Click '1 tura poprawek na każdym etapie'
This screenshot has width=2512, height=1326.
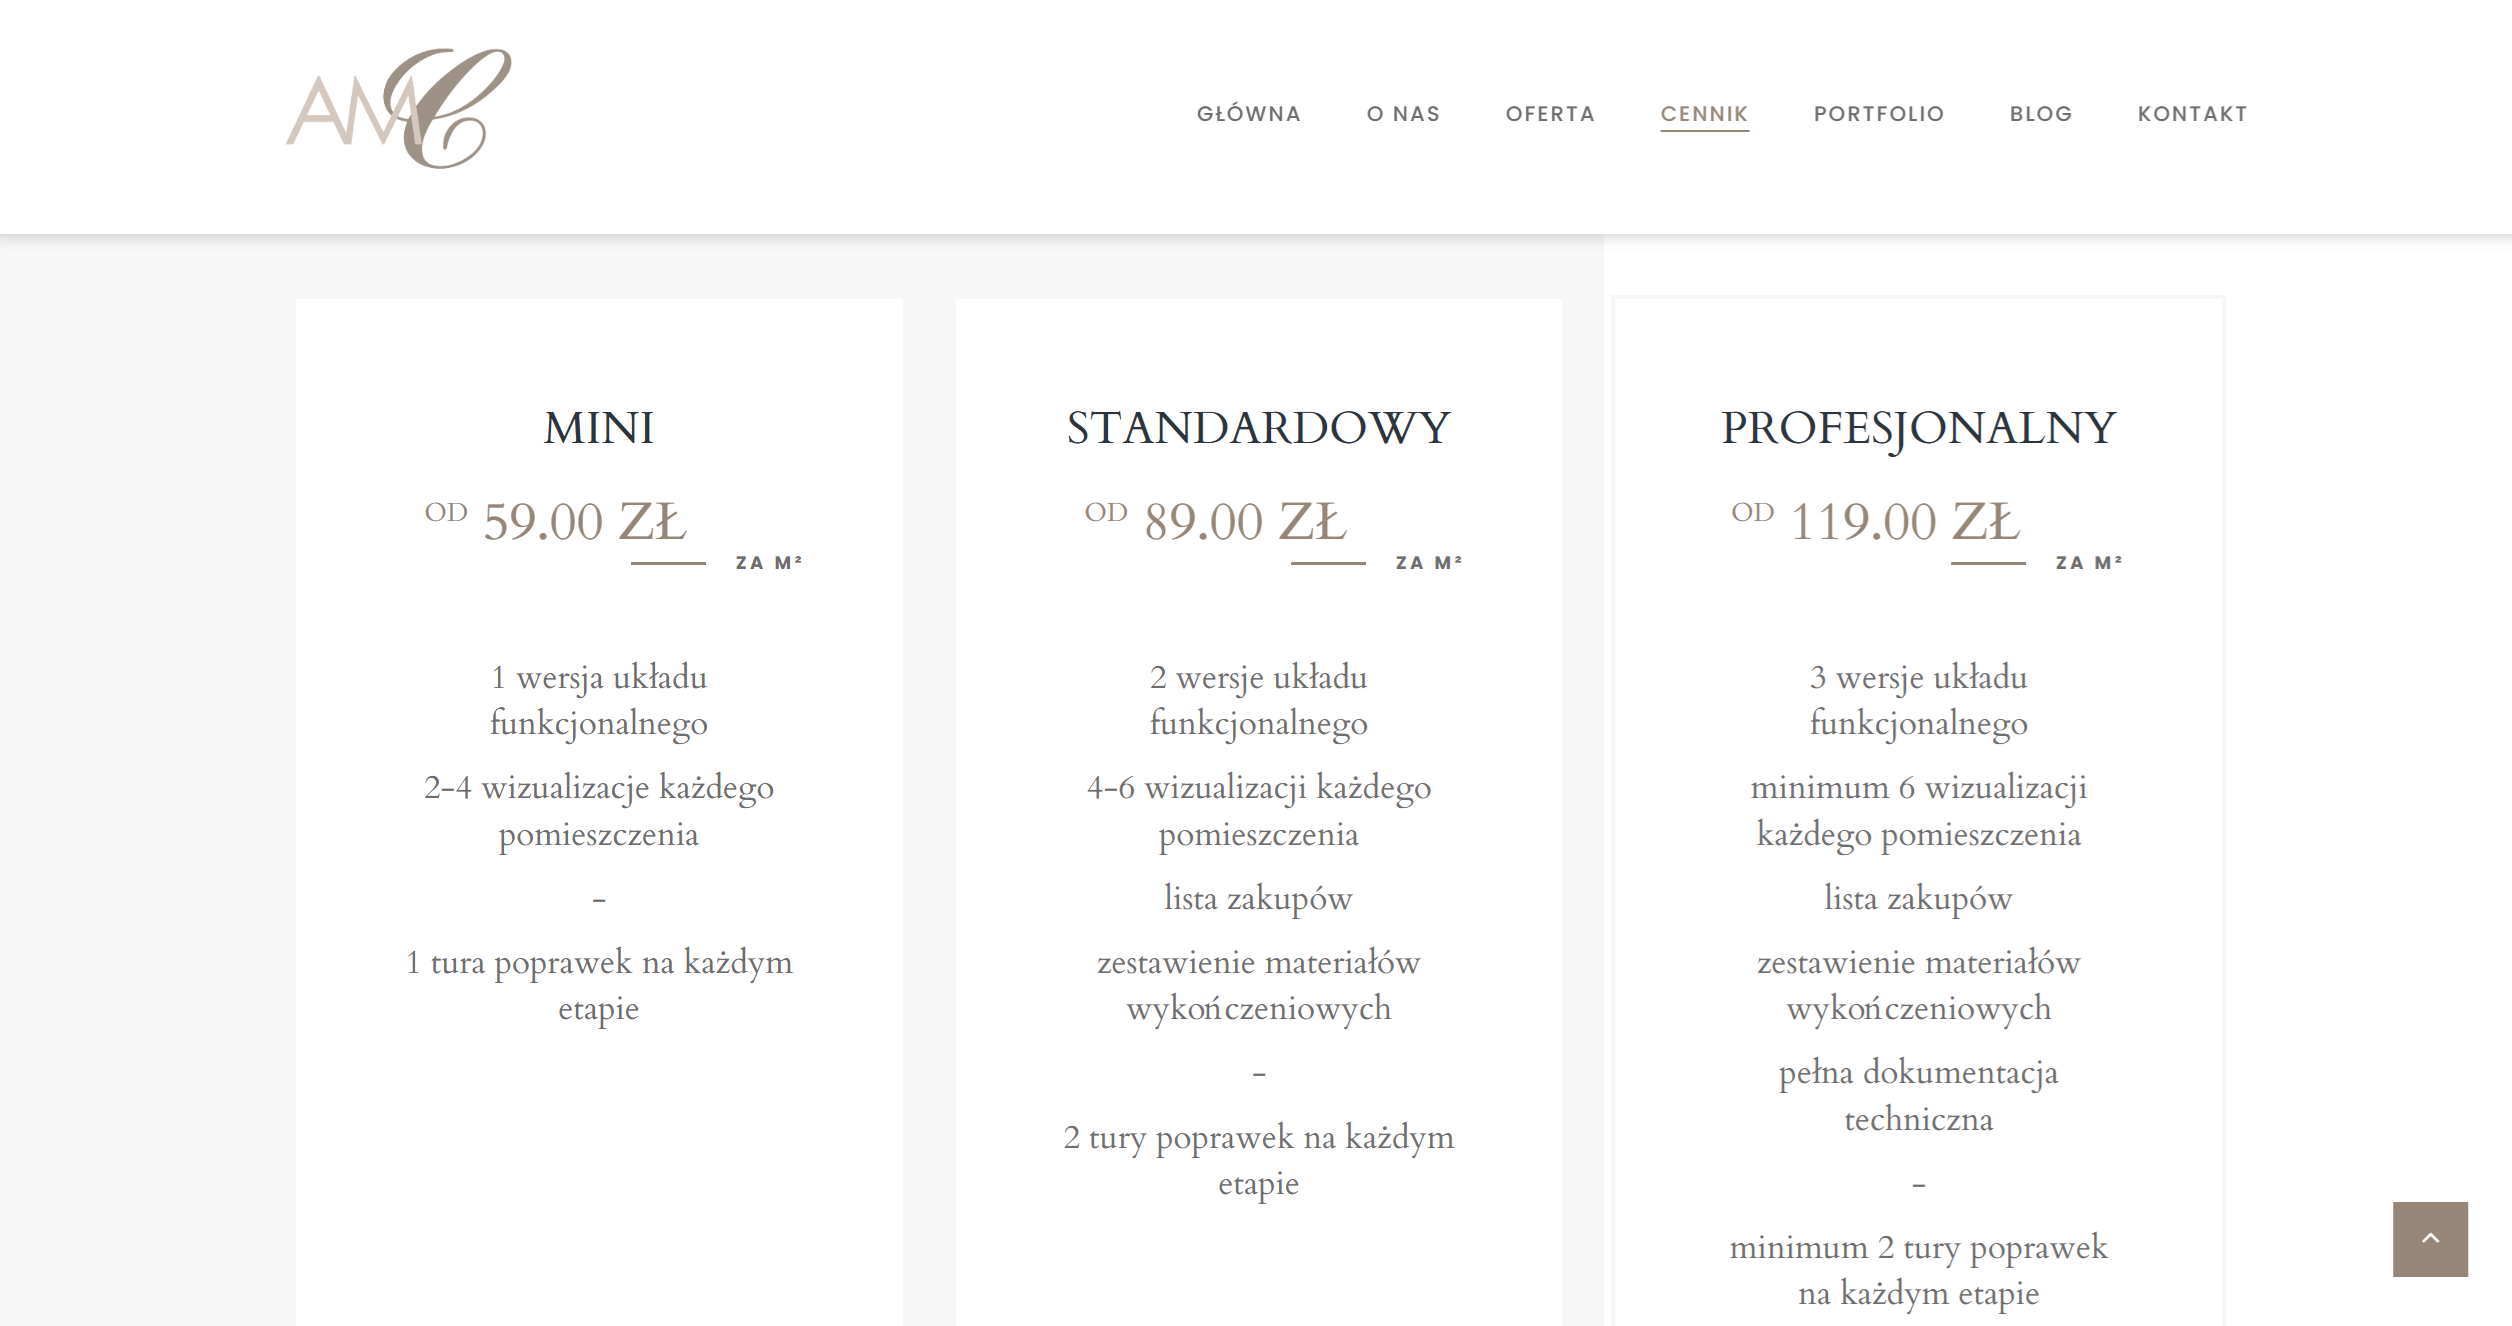[x=598, y=985]
